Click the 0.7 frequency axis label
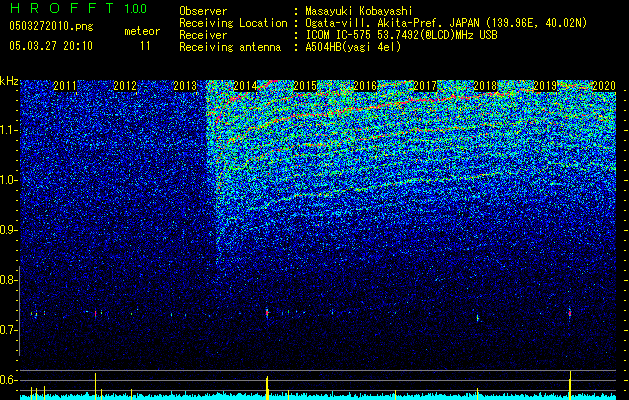 coord(8,330)
